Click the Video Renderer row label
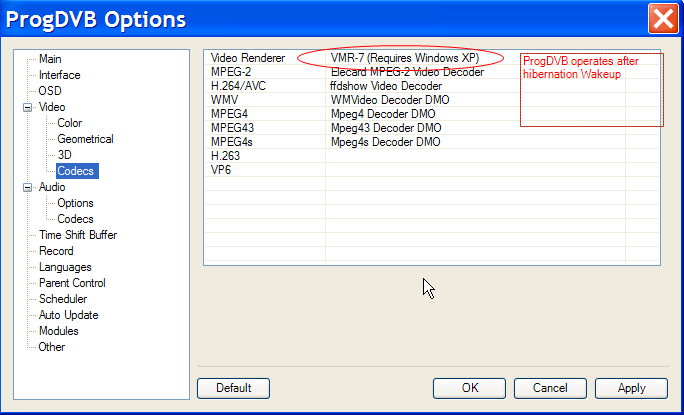This screenshot has height=415, width=684. [x=248, y=58]
